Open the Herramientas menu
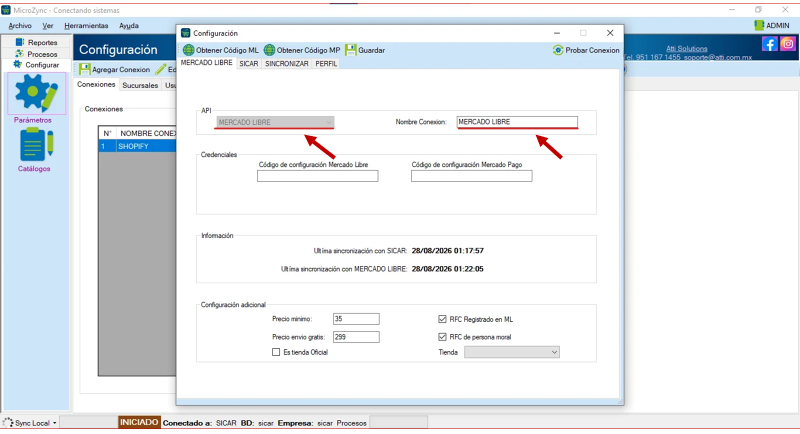 coord(86,25)
